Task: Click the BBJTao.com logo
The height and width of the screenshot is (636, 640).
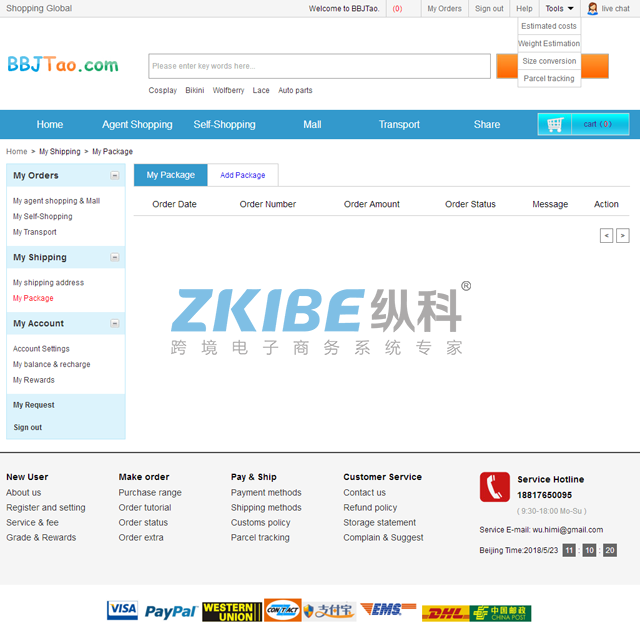Action: (x=63, y=64)
